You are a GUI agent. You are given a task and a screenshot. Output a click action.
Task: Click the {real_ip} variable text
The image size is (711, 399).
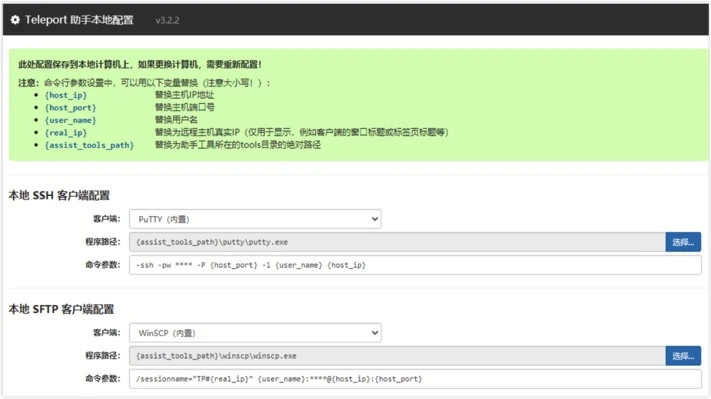pos(66,133)
